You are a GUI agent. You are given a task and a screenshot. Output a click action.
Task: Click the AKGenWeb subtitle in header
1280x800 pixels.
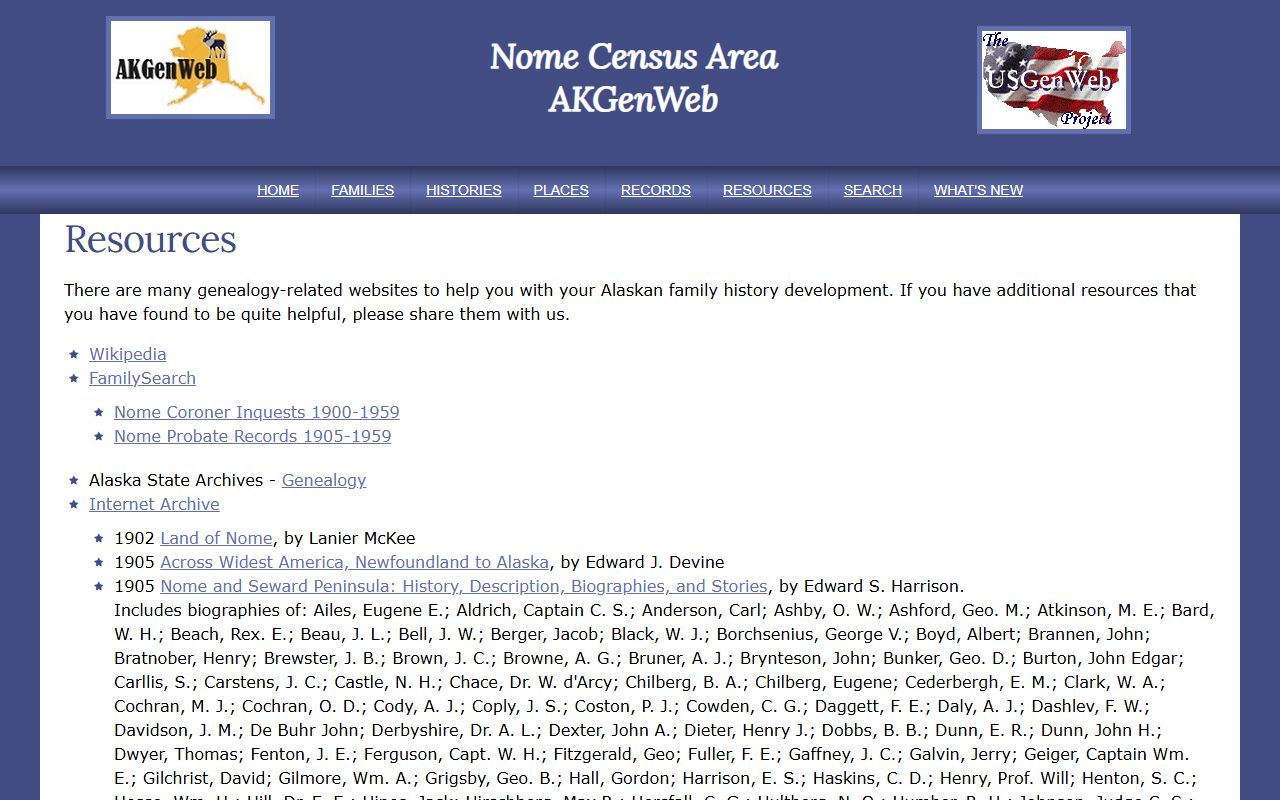pos(634,100)
